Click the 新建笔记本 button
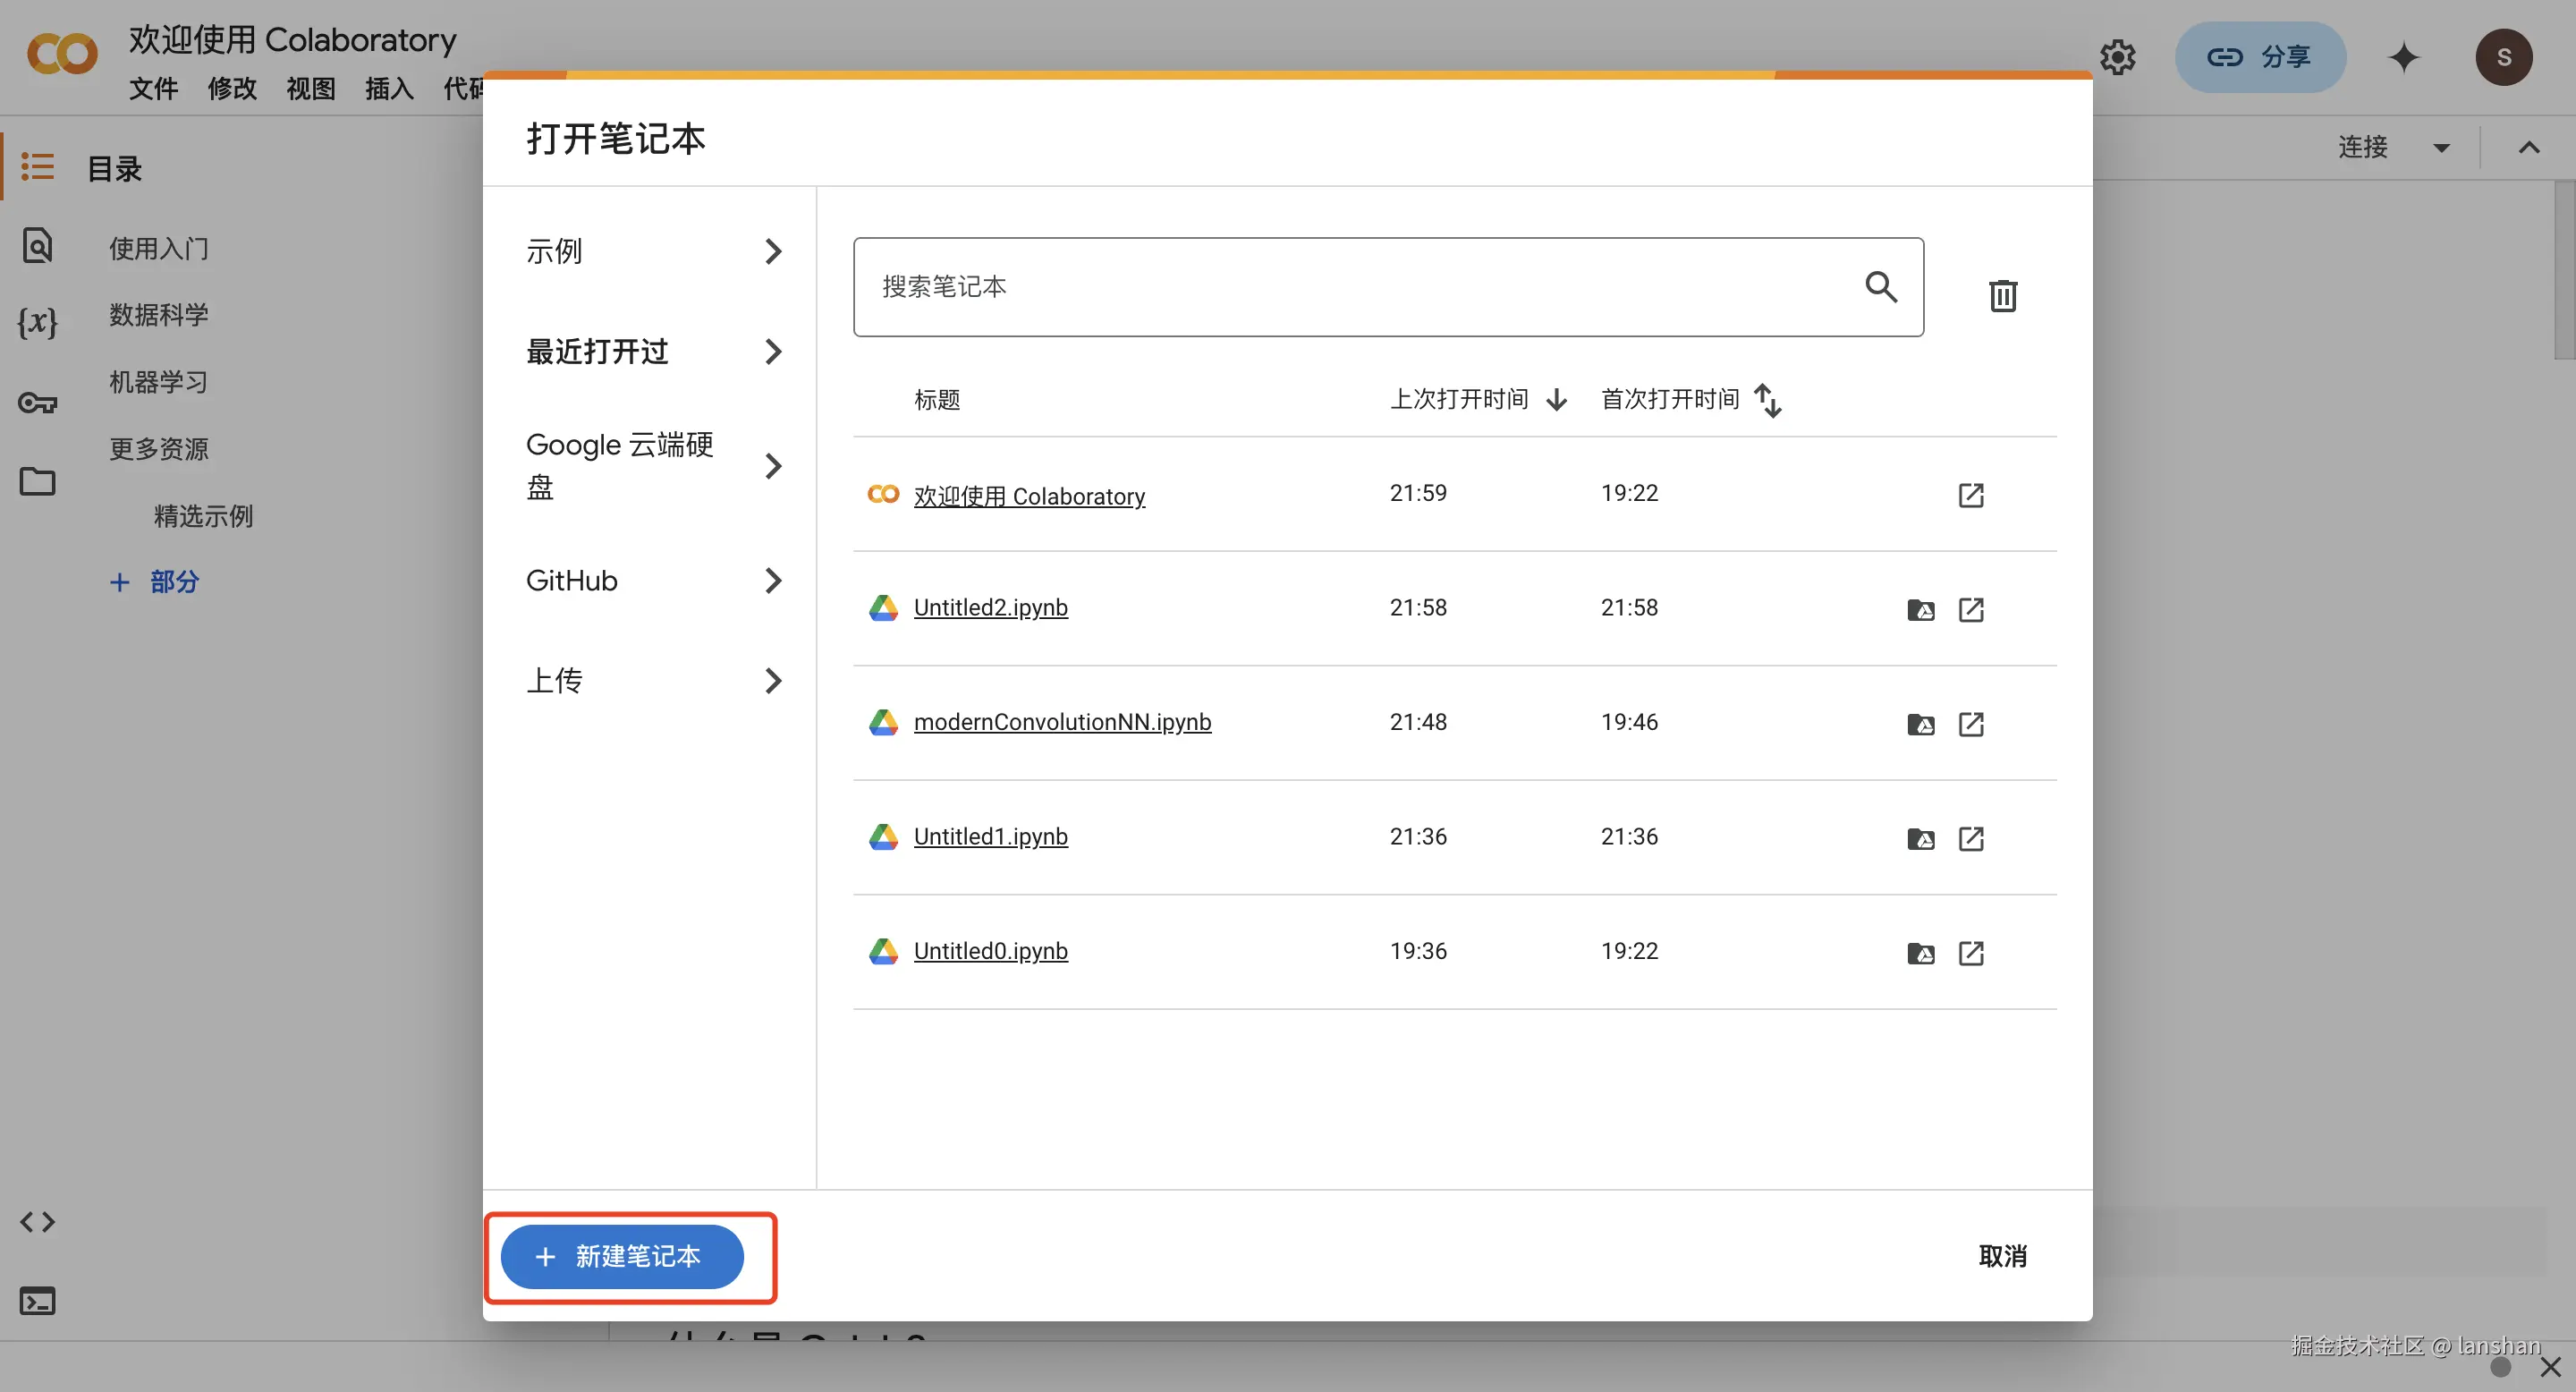Viewport: 2576px width, 1392px height. pyautogui.click(x=622, y=1256)
